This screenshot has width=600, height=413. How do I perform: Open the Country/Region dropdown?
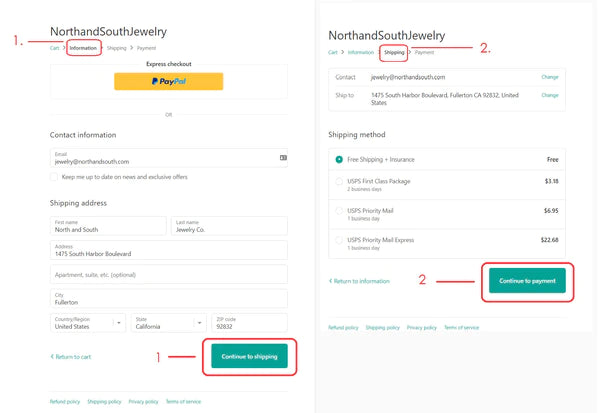point(88,323)
